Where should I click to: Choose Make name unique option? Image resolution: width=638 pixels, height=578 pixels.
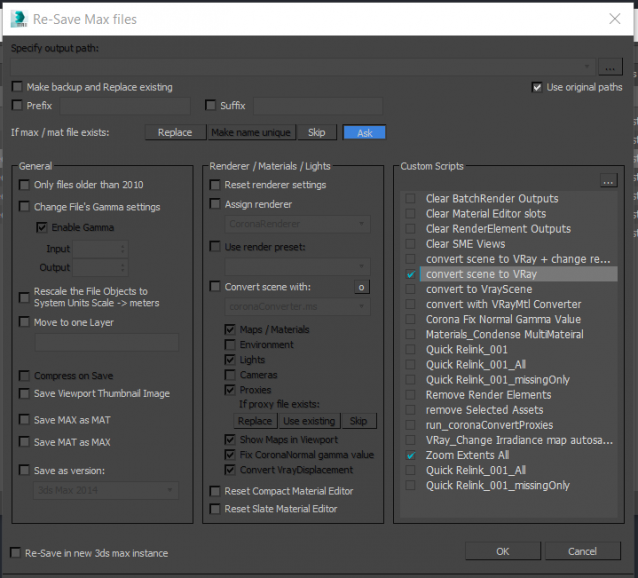251,133
